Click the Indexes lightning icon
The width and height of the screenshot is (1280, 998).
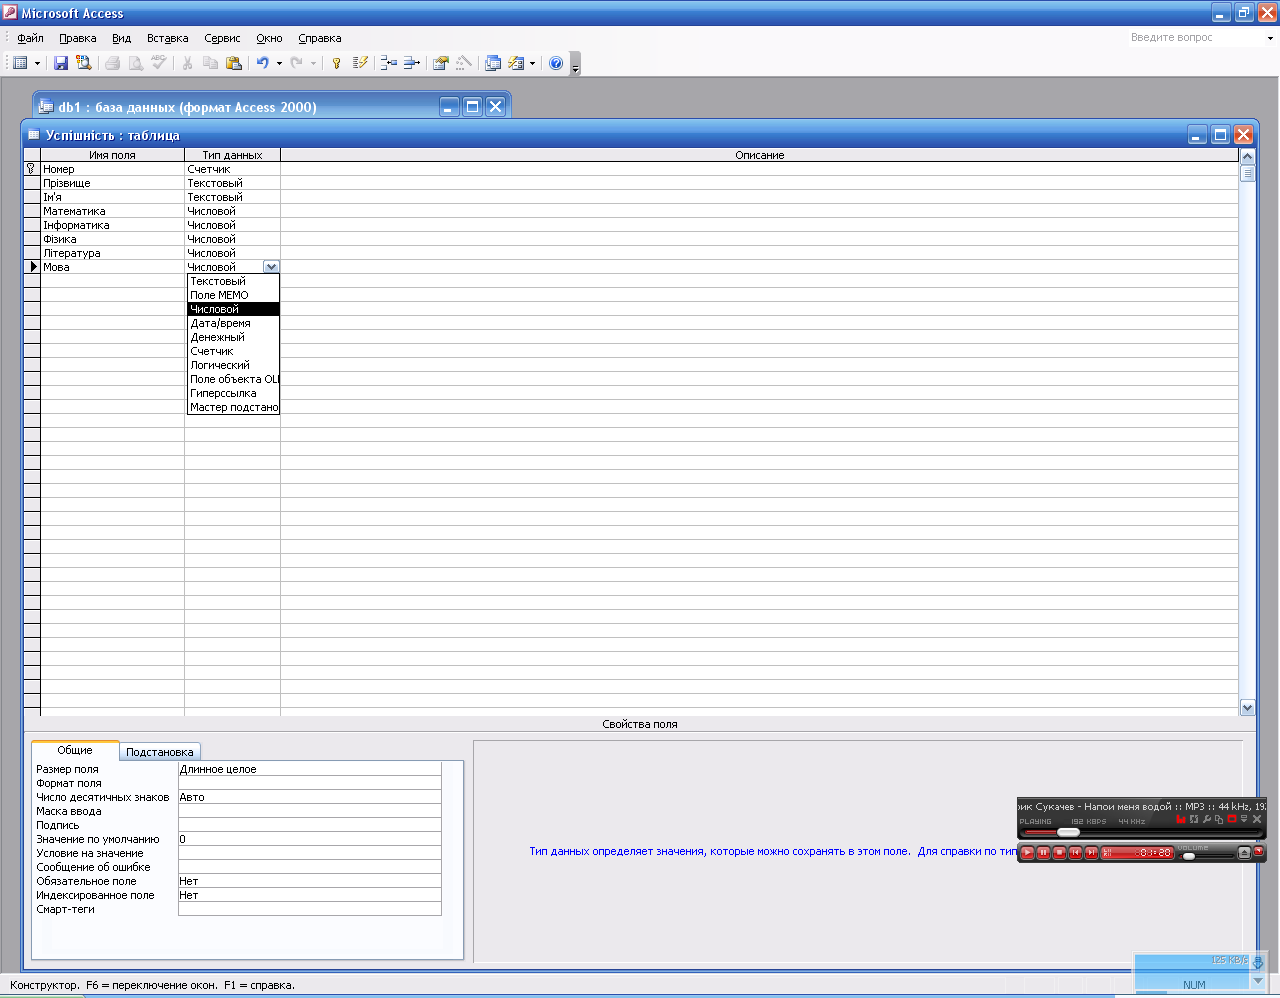(360, 63)
